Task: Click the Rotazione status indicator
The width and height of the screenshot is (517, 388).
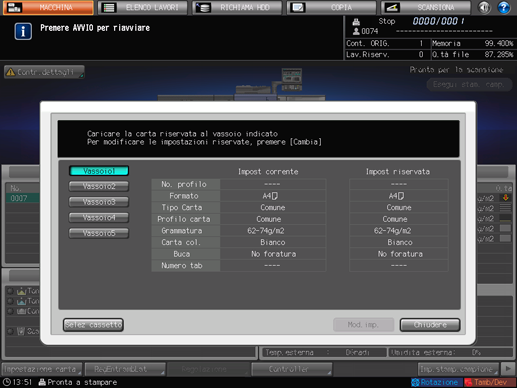Action: [x=436, y=382]
